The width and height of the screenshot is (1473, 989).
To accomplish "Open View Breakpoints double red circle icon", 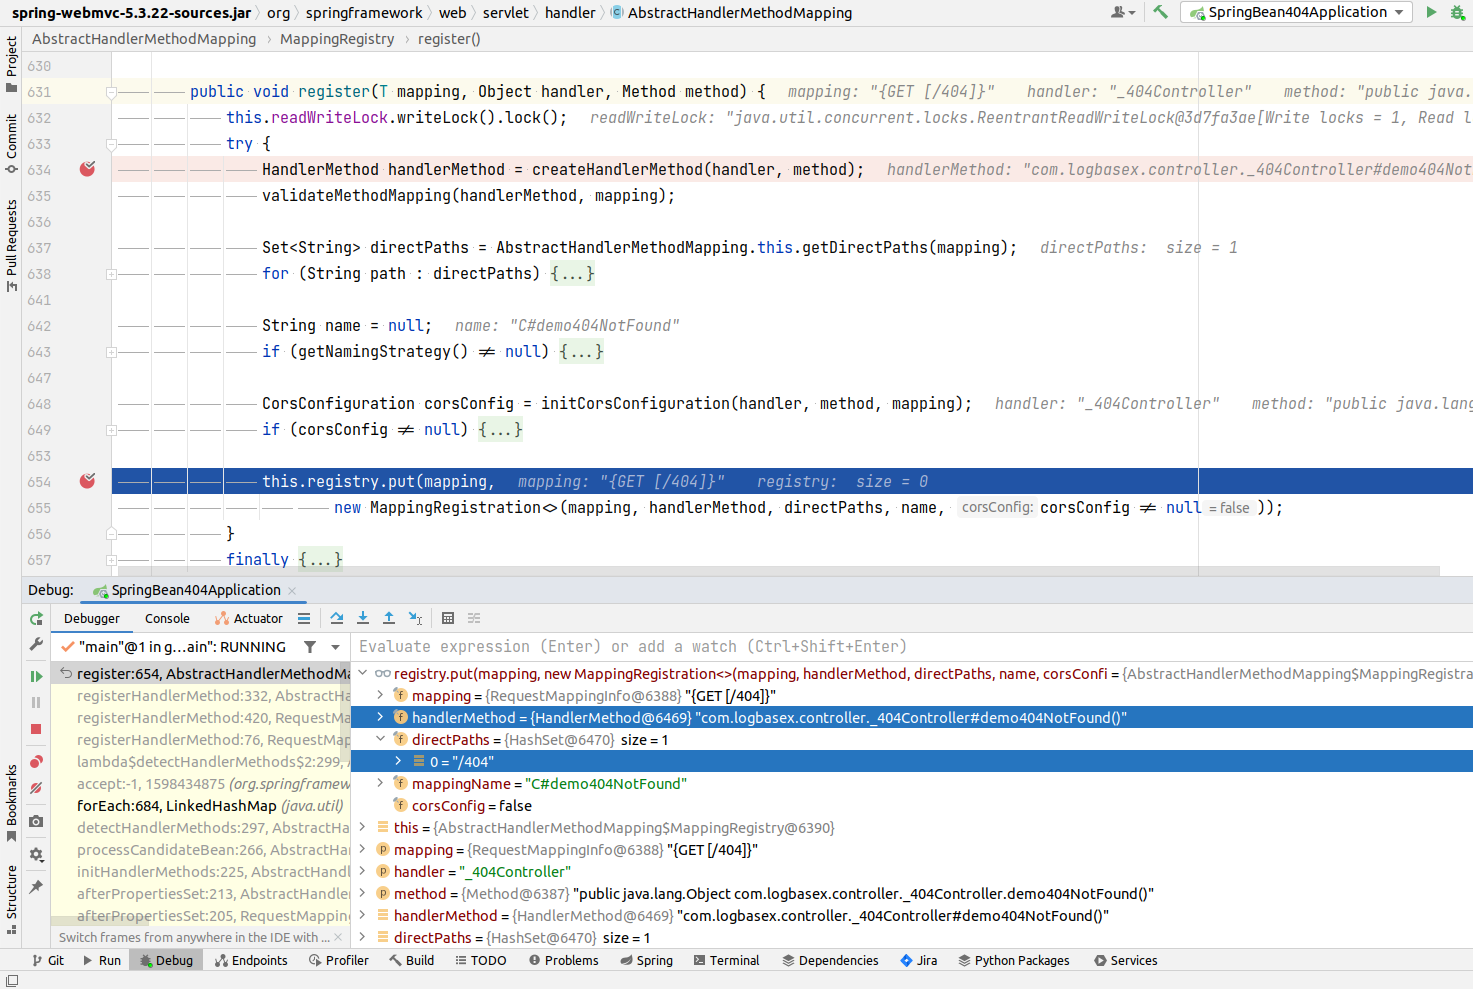I will [x=36, y=762].
